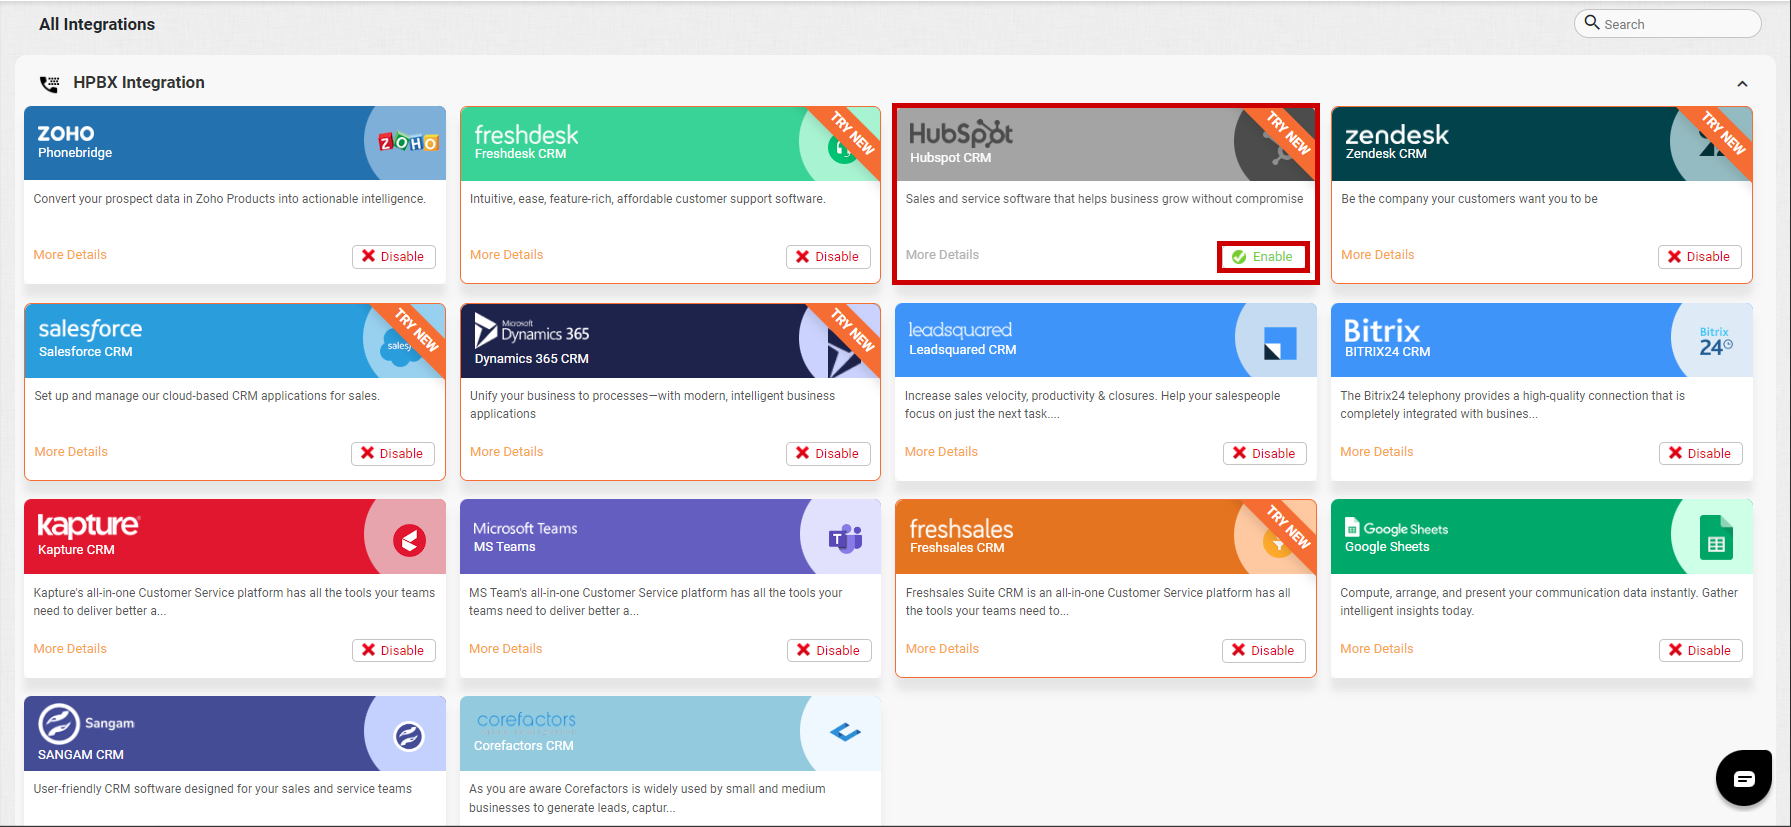1791x827 pixels.
Task: Disable the Bitrix24 CRM integration
Action: point(1700,453)
